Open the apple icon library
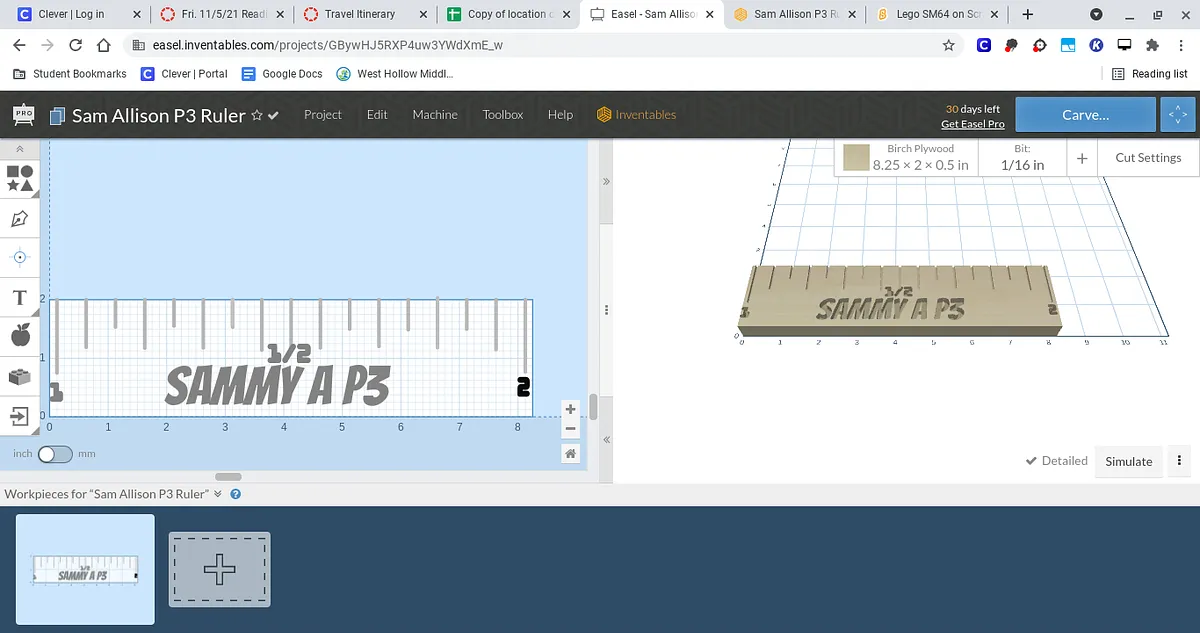The image size is (1200, 633). pos(20,336)
